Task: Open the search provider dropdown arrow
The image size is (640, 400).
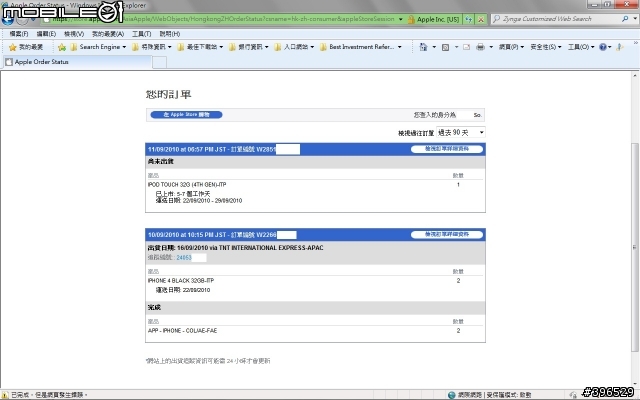Action: click(635, 19)
